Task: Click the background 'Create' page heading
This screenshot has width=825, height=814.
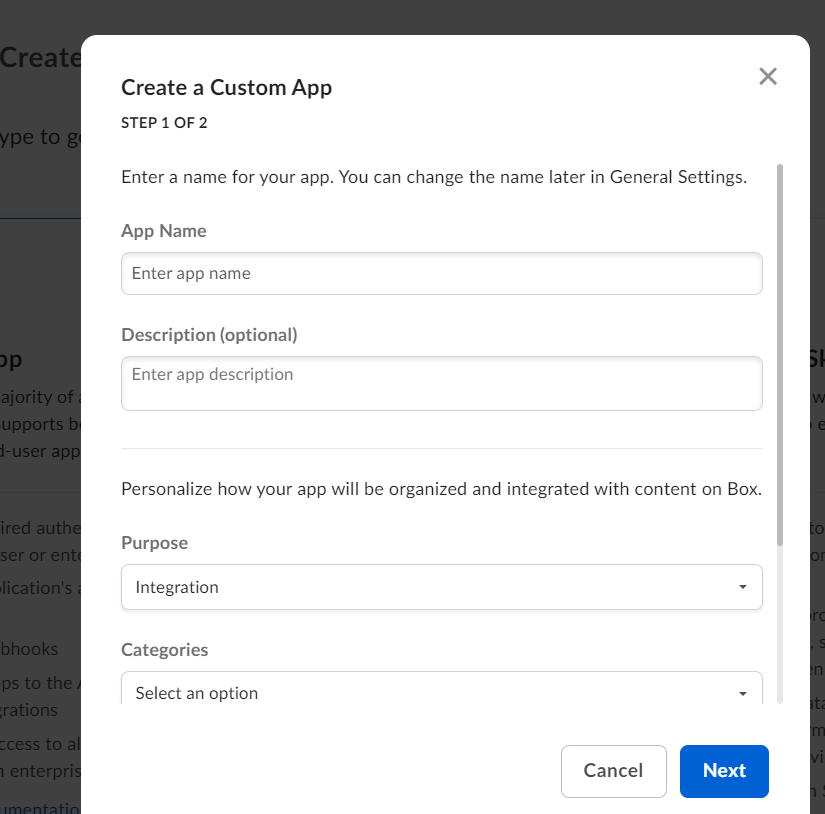Action: (40, 57)
